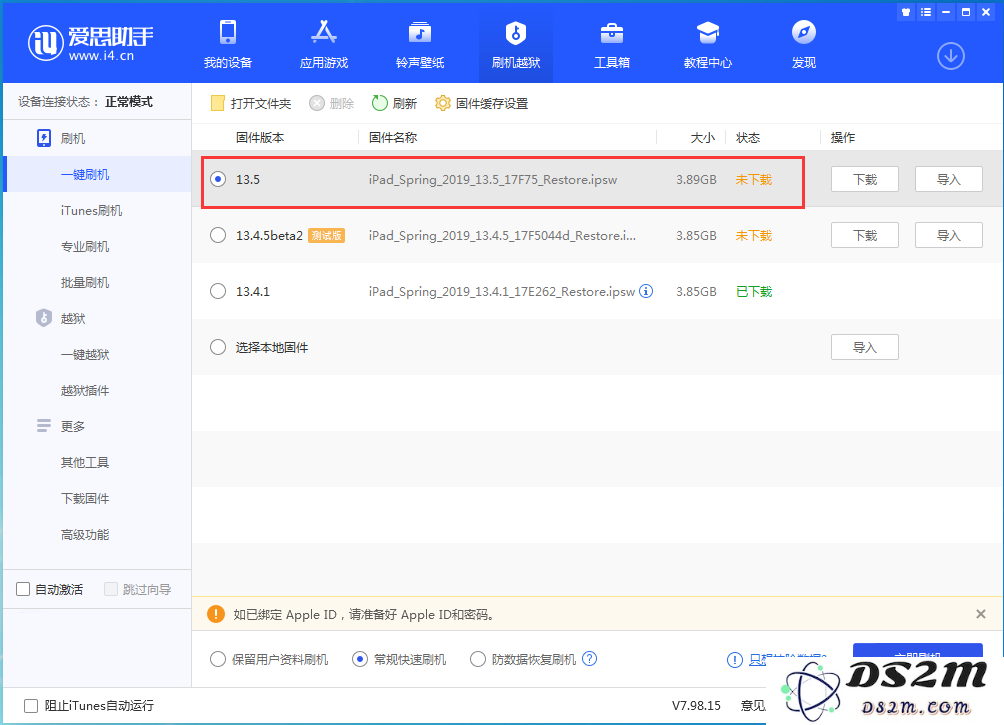Click the 更多 section icon in sidebar

point(44,426)
